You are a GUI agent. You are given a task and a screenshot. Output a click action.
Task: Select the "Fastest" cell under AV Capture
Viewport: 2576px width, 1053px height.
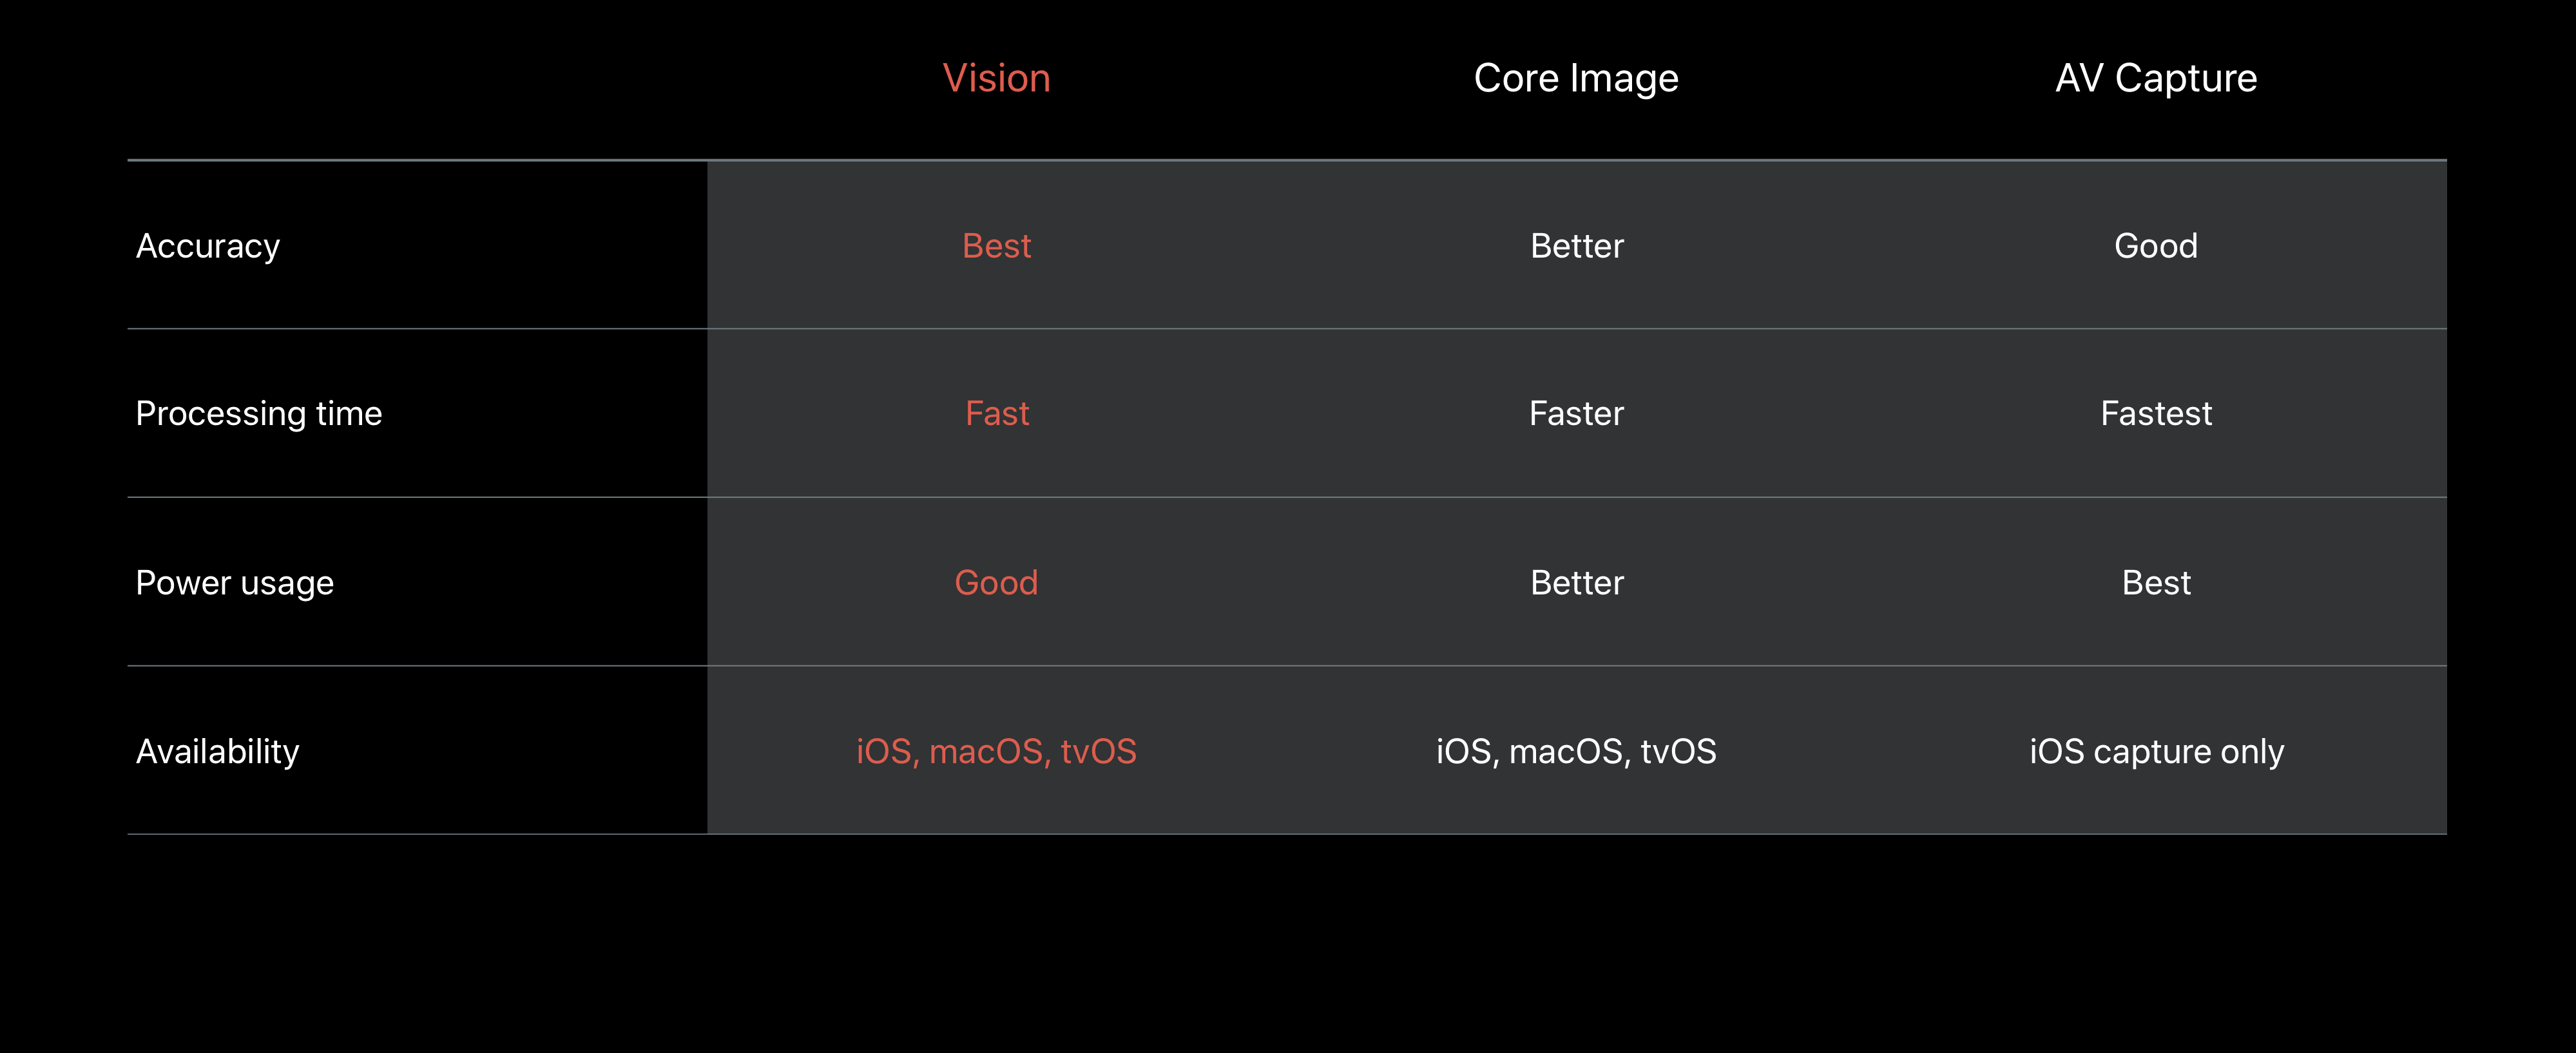[2155, 414]
